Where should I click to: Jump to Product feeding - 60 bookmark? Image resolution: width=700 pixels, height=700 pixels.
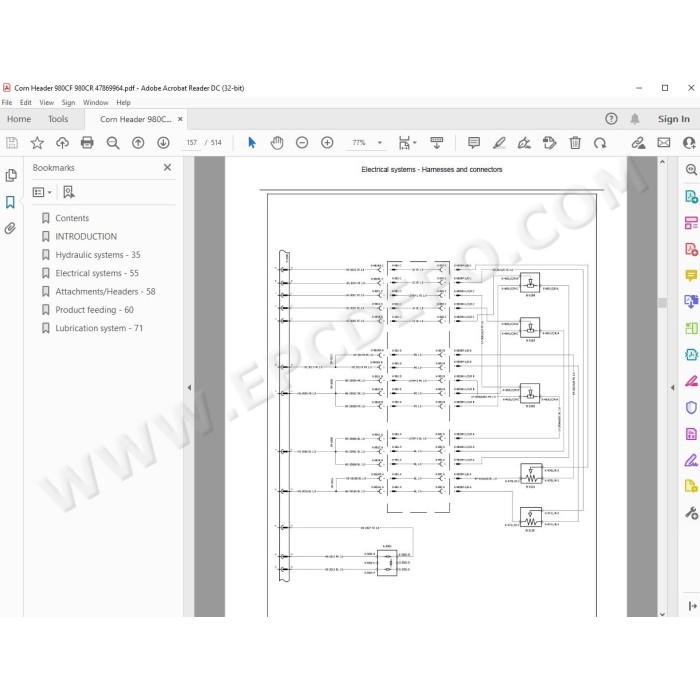(x=94, y=309)
